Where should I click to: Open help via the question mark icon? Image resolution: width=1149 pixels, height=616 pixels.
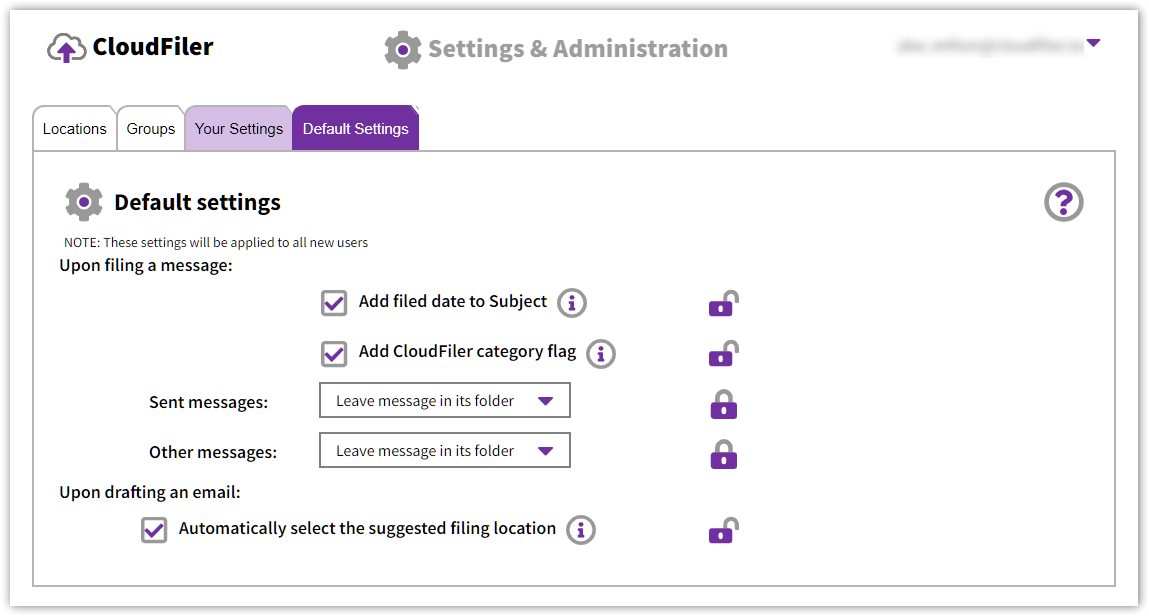1063,202
